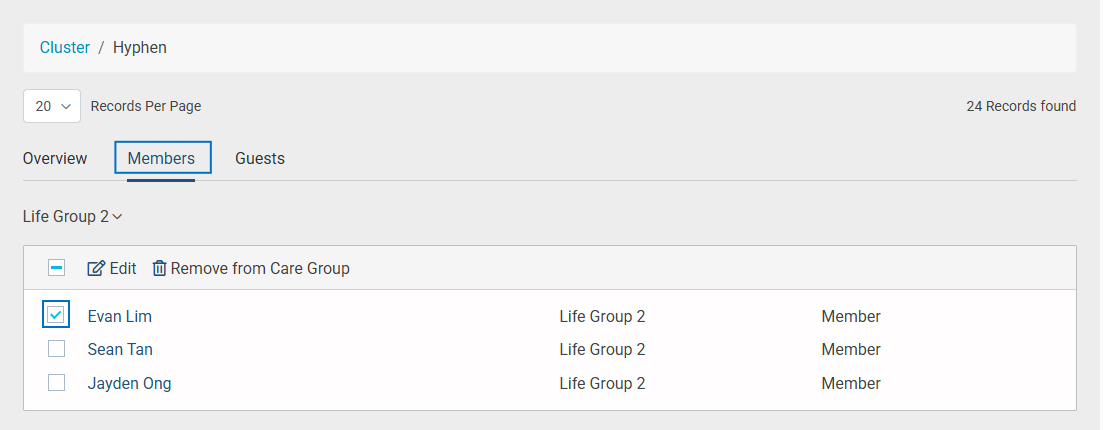
Task: Open the Records Per Page dropdown
Action: point(52,106)
